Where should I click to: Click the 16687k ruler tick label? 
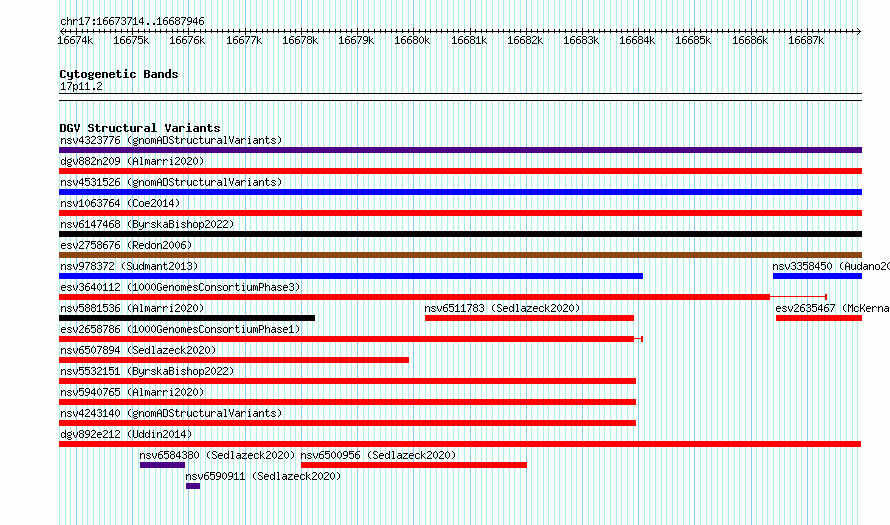[x=806, y=40]
